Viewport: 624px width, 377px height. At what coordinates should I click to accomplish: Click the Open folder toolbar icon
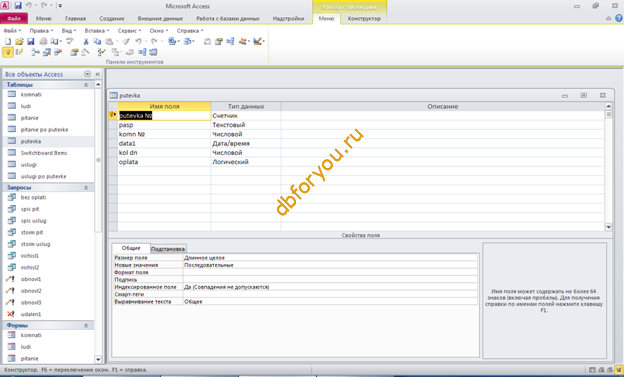click(19, 41)
